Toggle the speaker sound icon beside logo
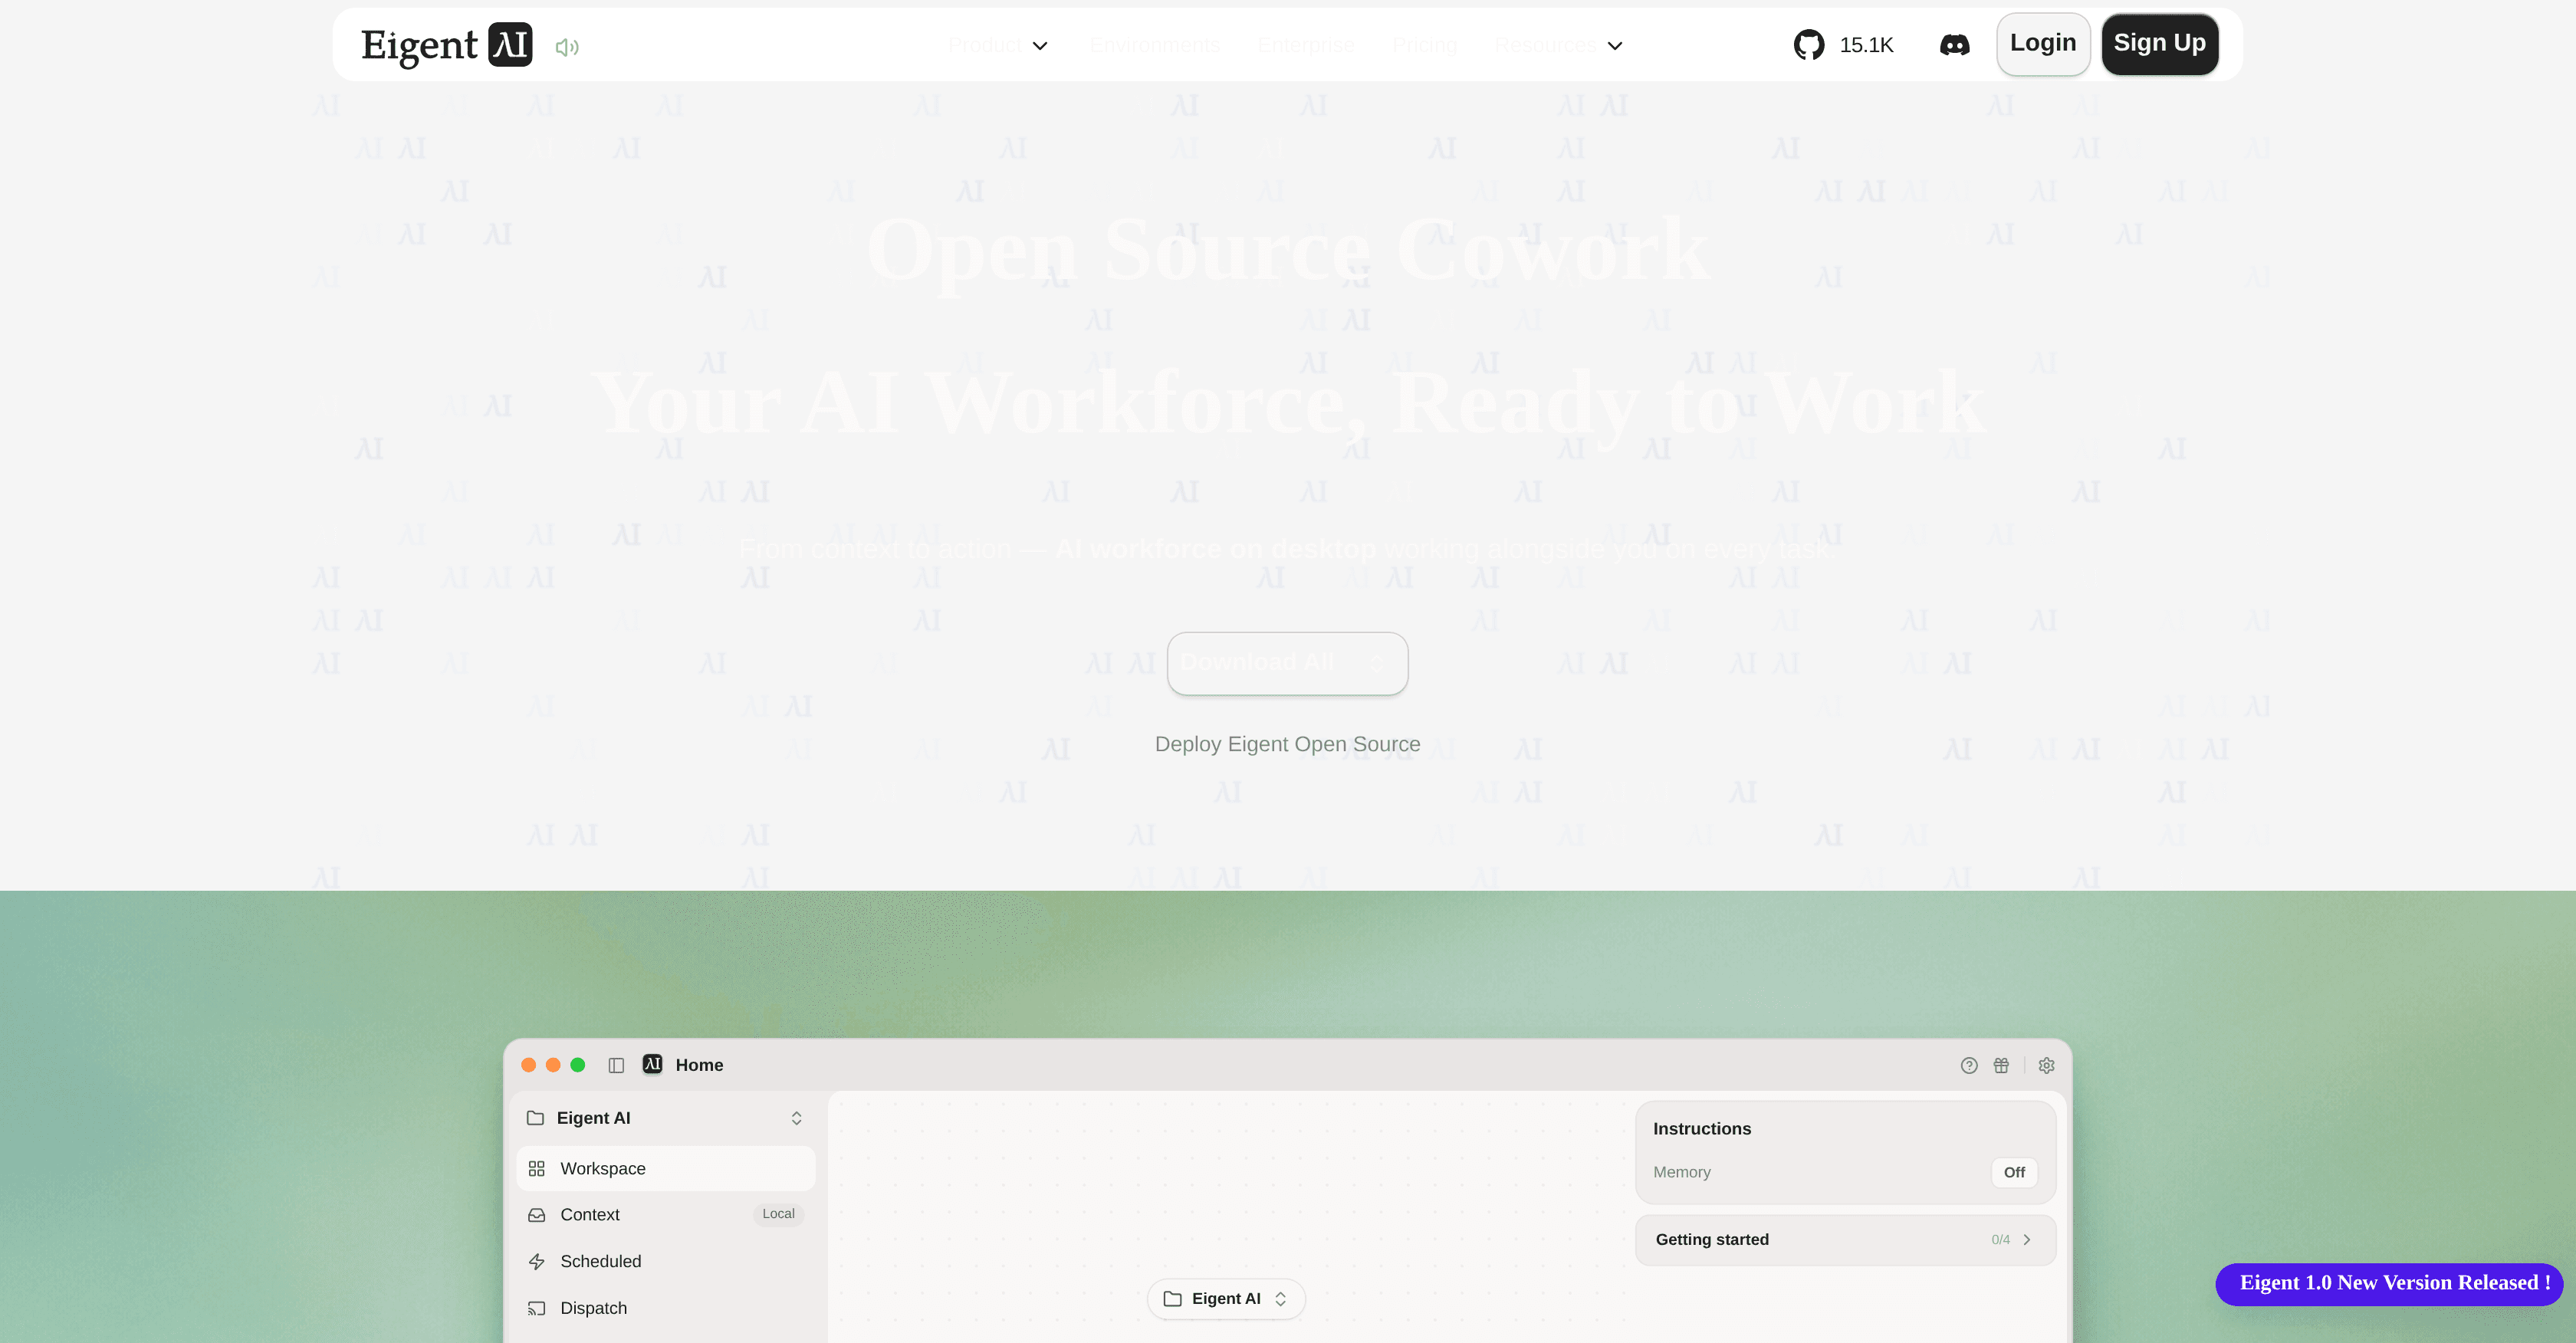 567,47
